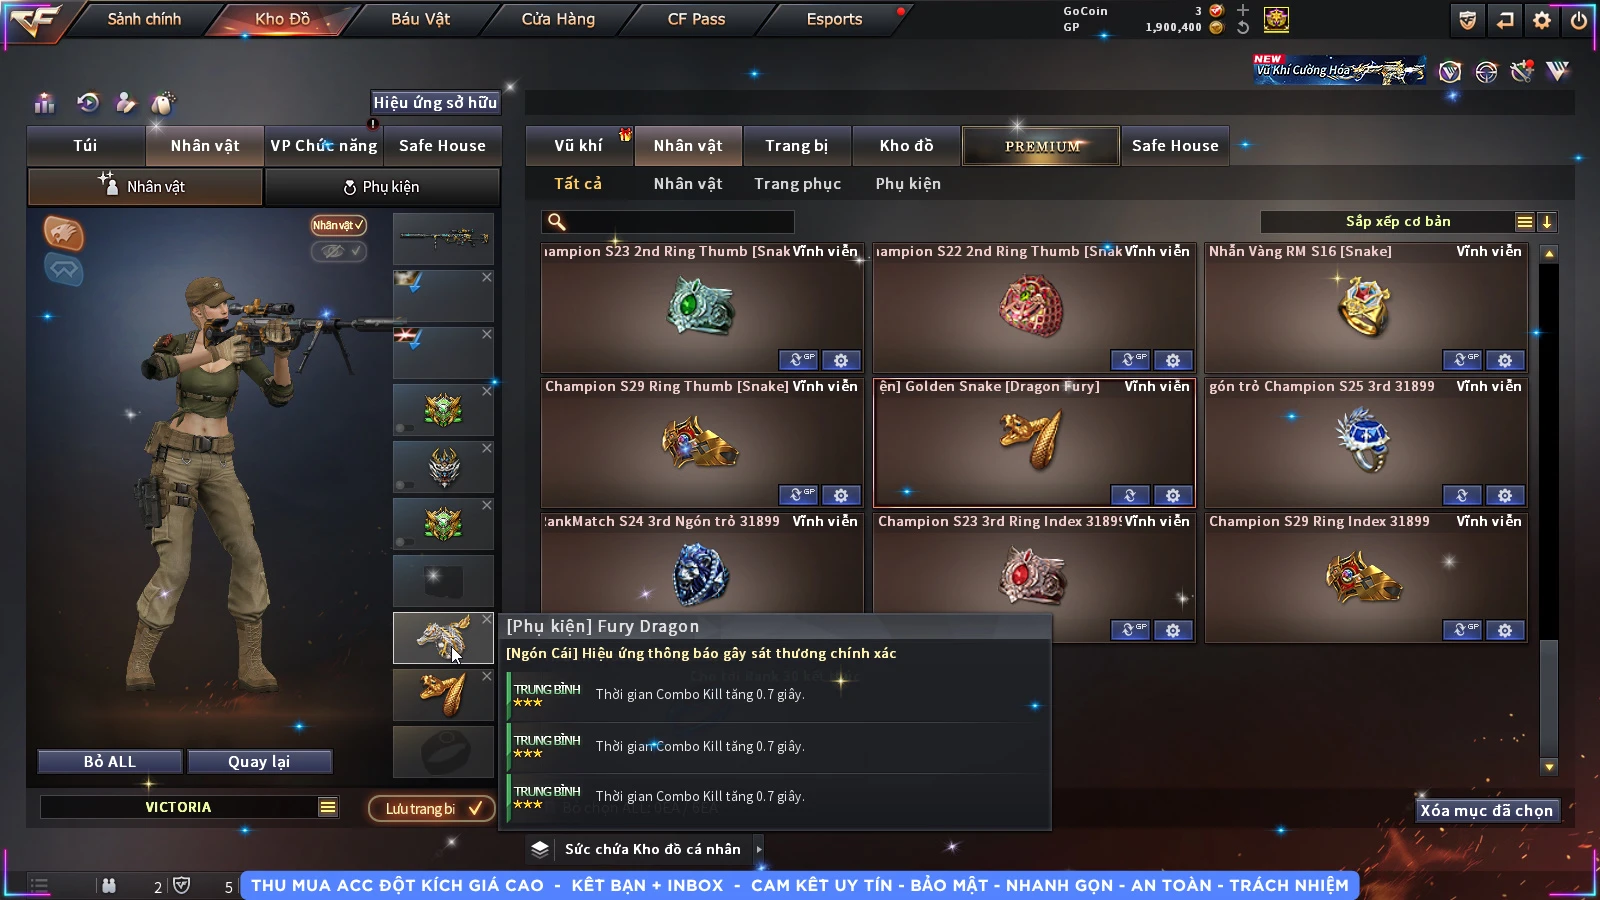Open the VICTORIA character list menu
The width and height of the screenshot is (1600, 900).
click(x=328, y=807)
